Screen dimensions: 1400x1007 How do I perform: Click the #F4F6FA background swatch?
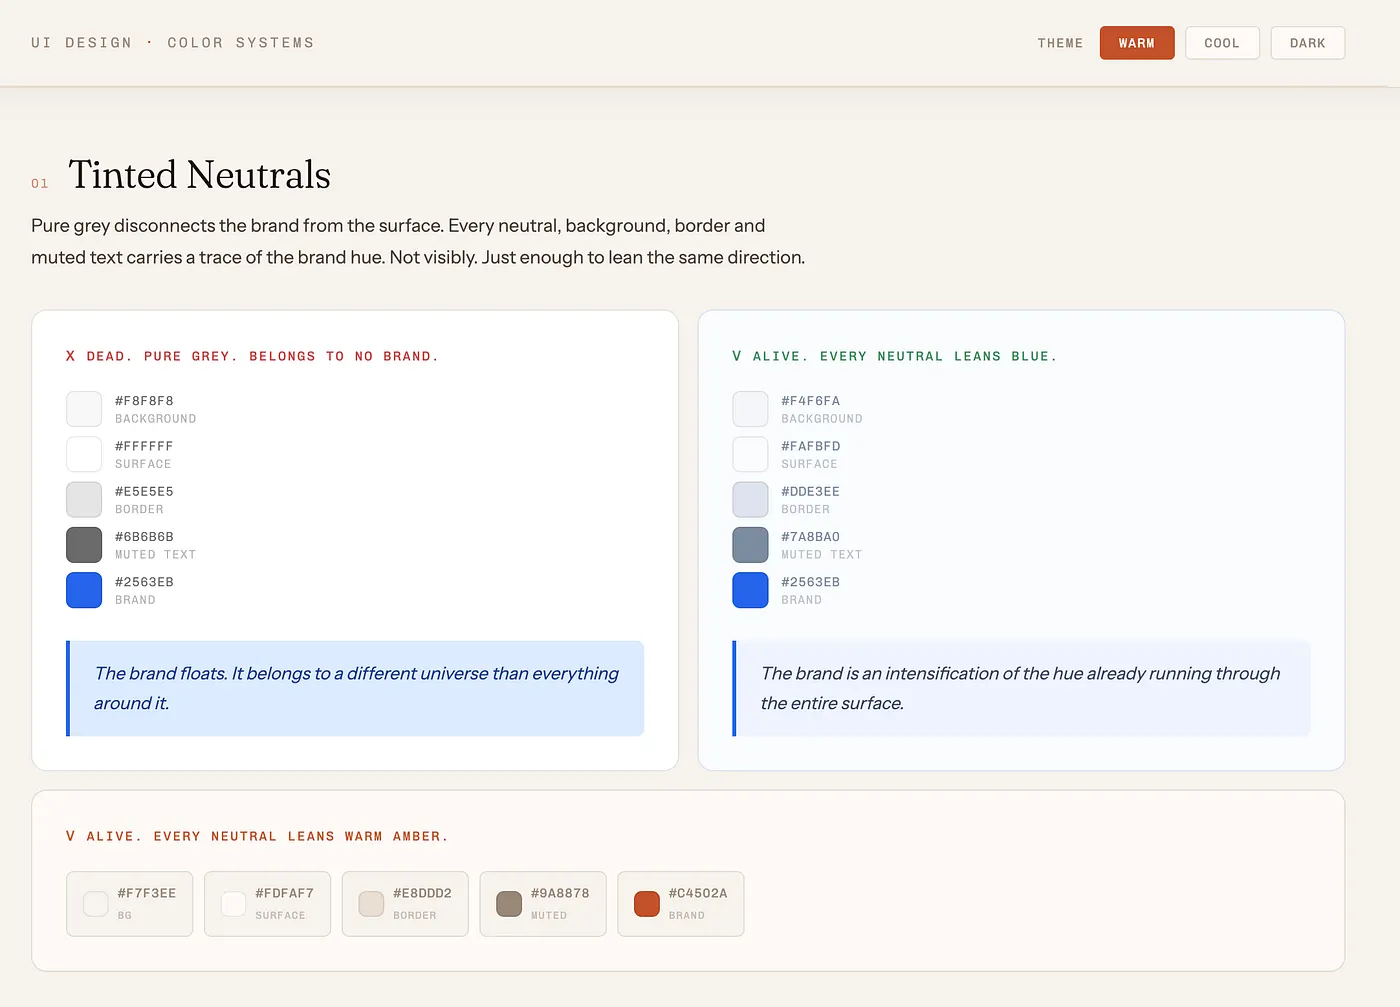(x=750, y=409)
